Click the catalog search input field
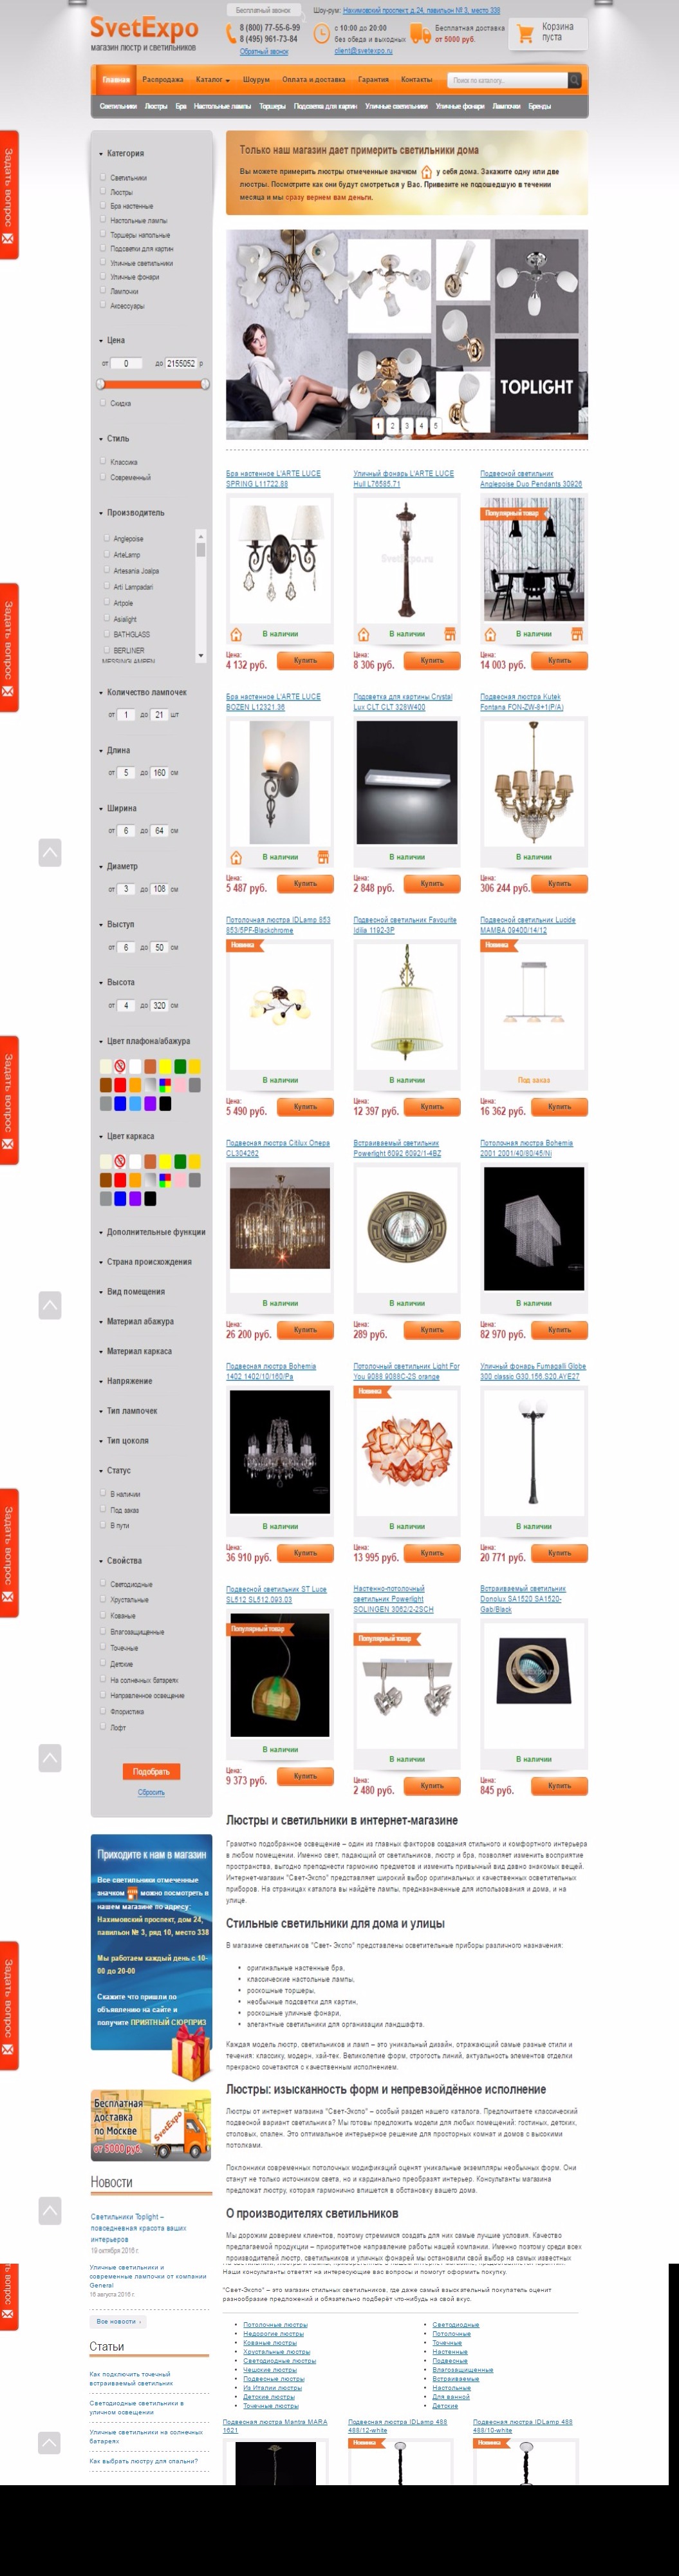The width and height of the screenshot is (679, 2576). coord(508,80)
